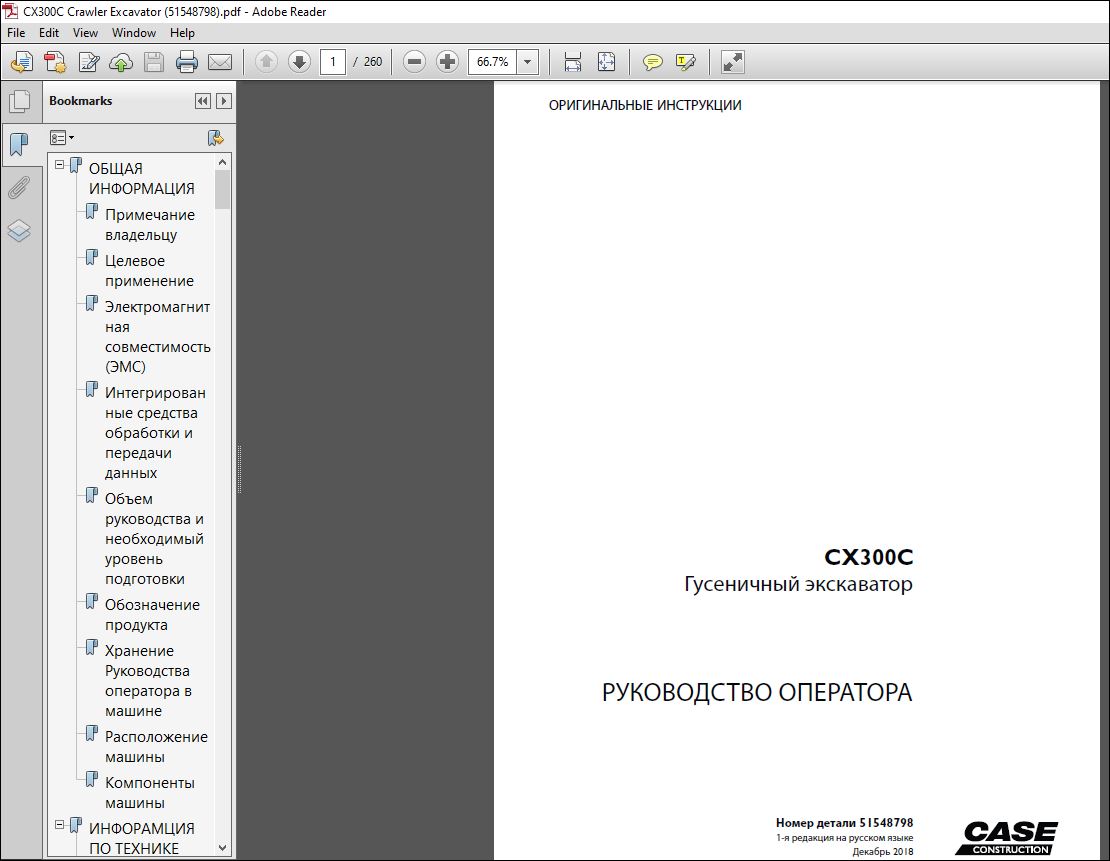Viewport: 1110px width, 861px height.
Task: Click the ОРИГИНАЛЬНЫЕ ИНСТРУКЦИИ text
Action: click(645, 105)
